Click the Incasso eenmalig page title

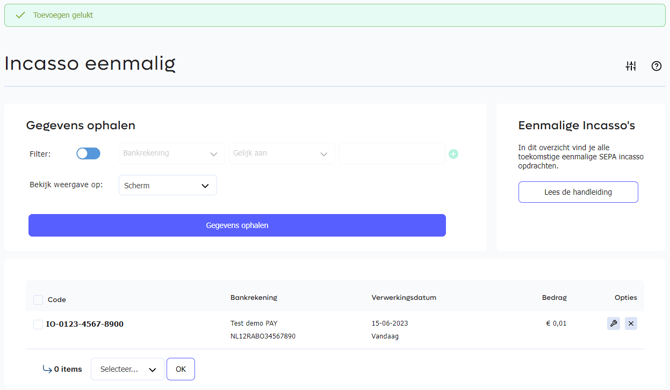coord(90,64)
